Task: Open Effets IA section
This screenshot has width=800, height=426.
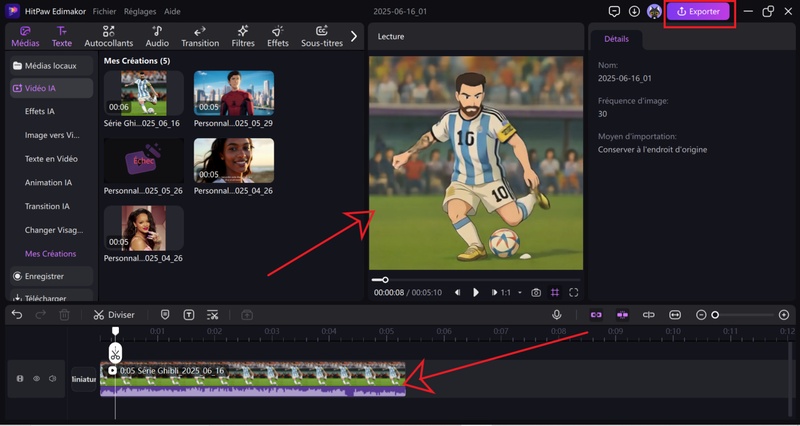Action: point(40,111)
